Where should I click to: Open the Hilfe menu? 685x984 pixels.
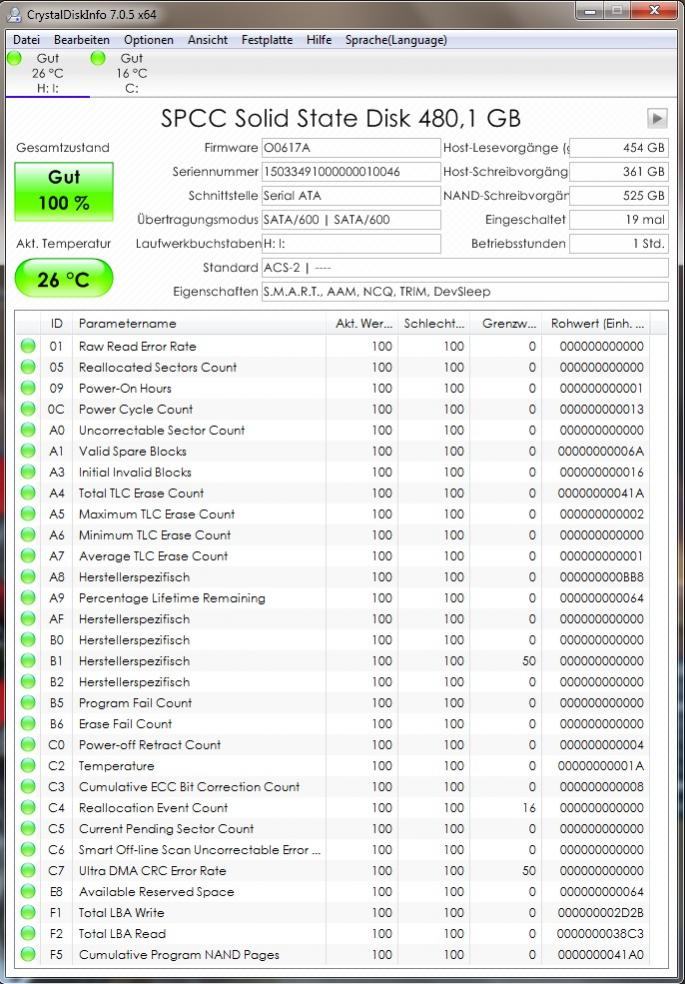(x=319, y=40)
